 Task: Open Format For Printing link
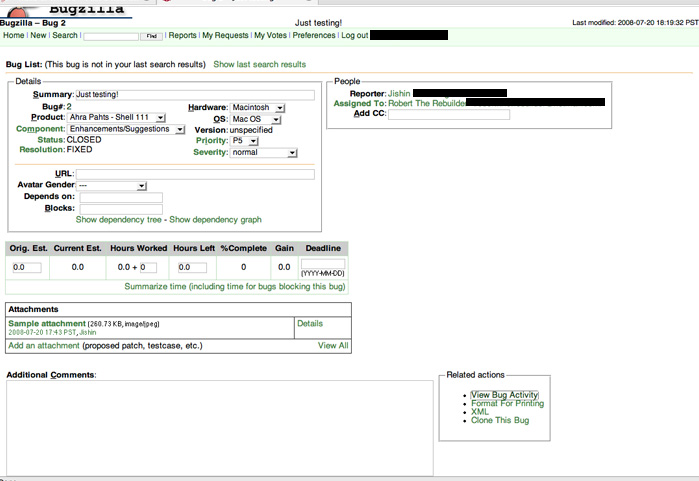[507, 403]
